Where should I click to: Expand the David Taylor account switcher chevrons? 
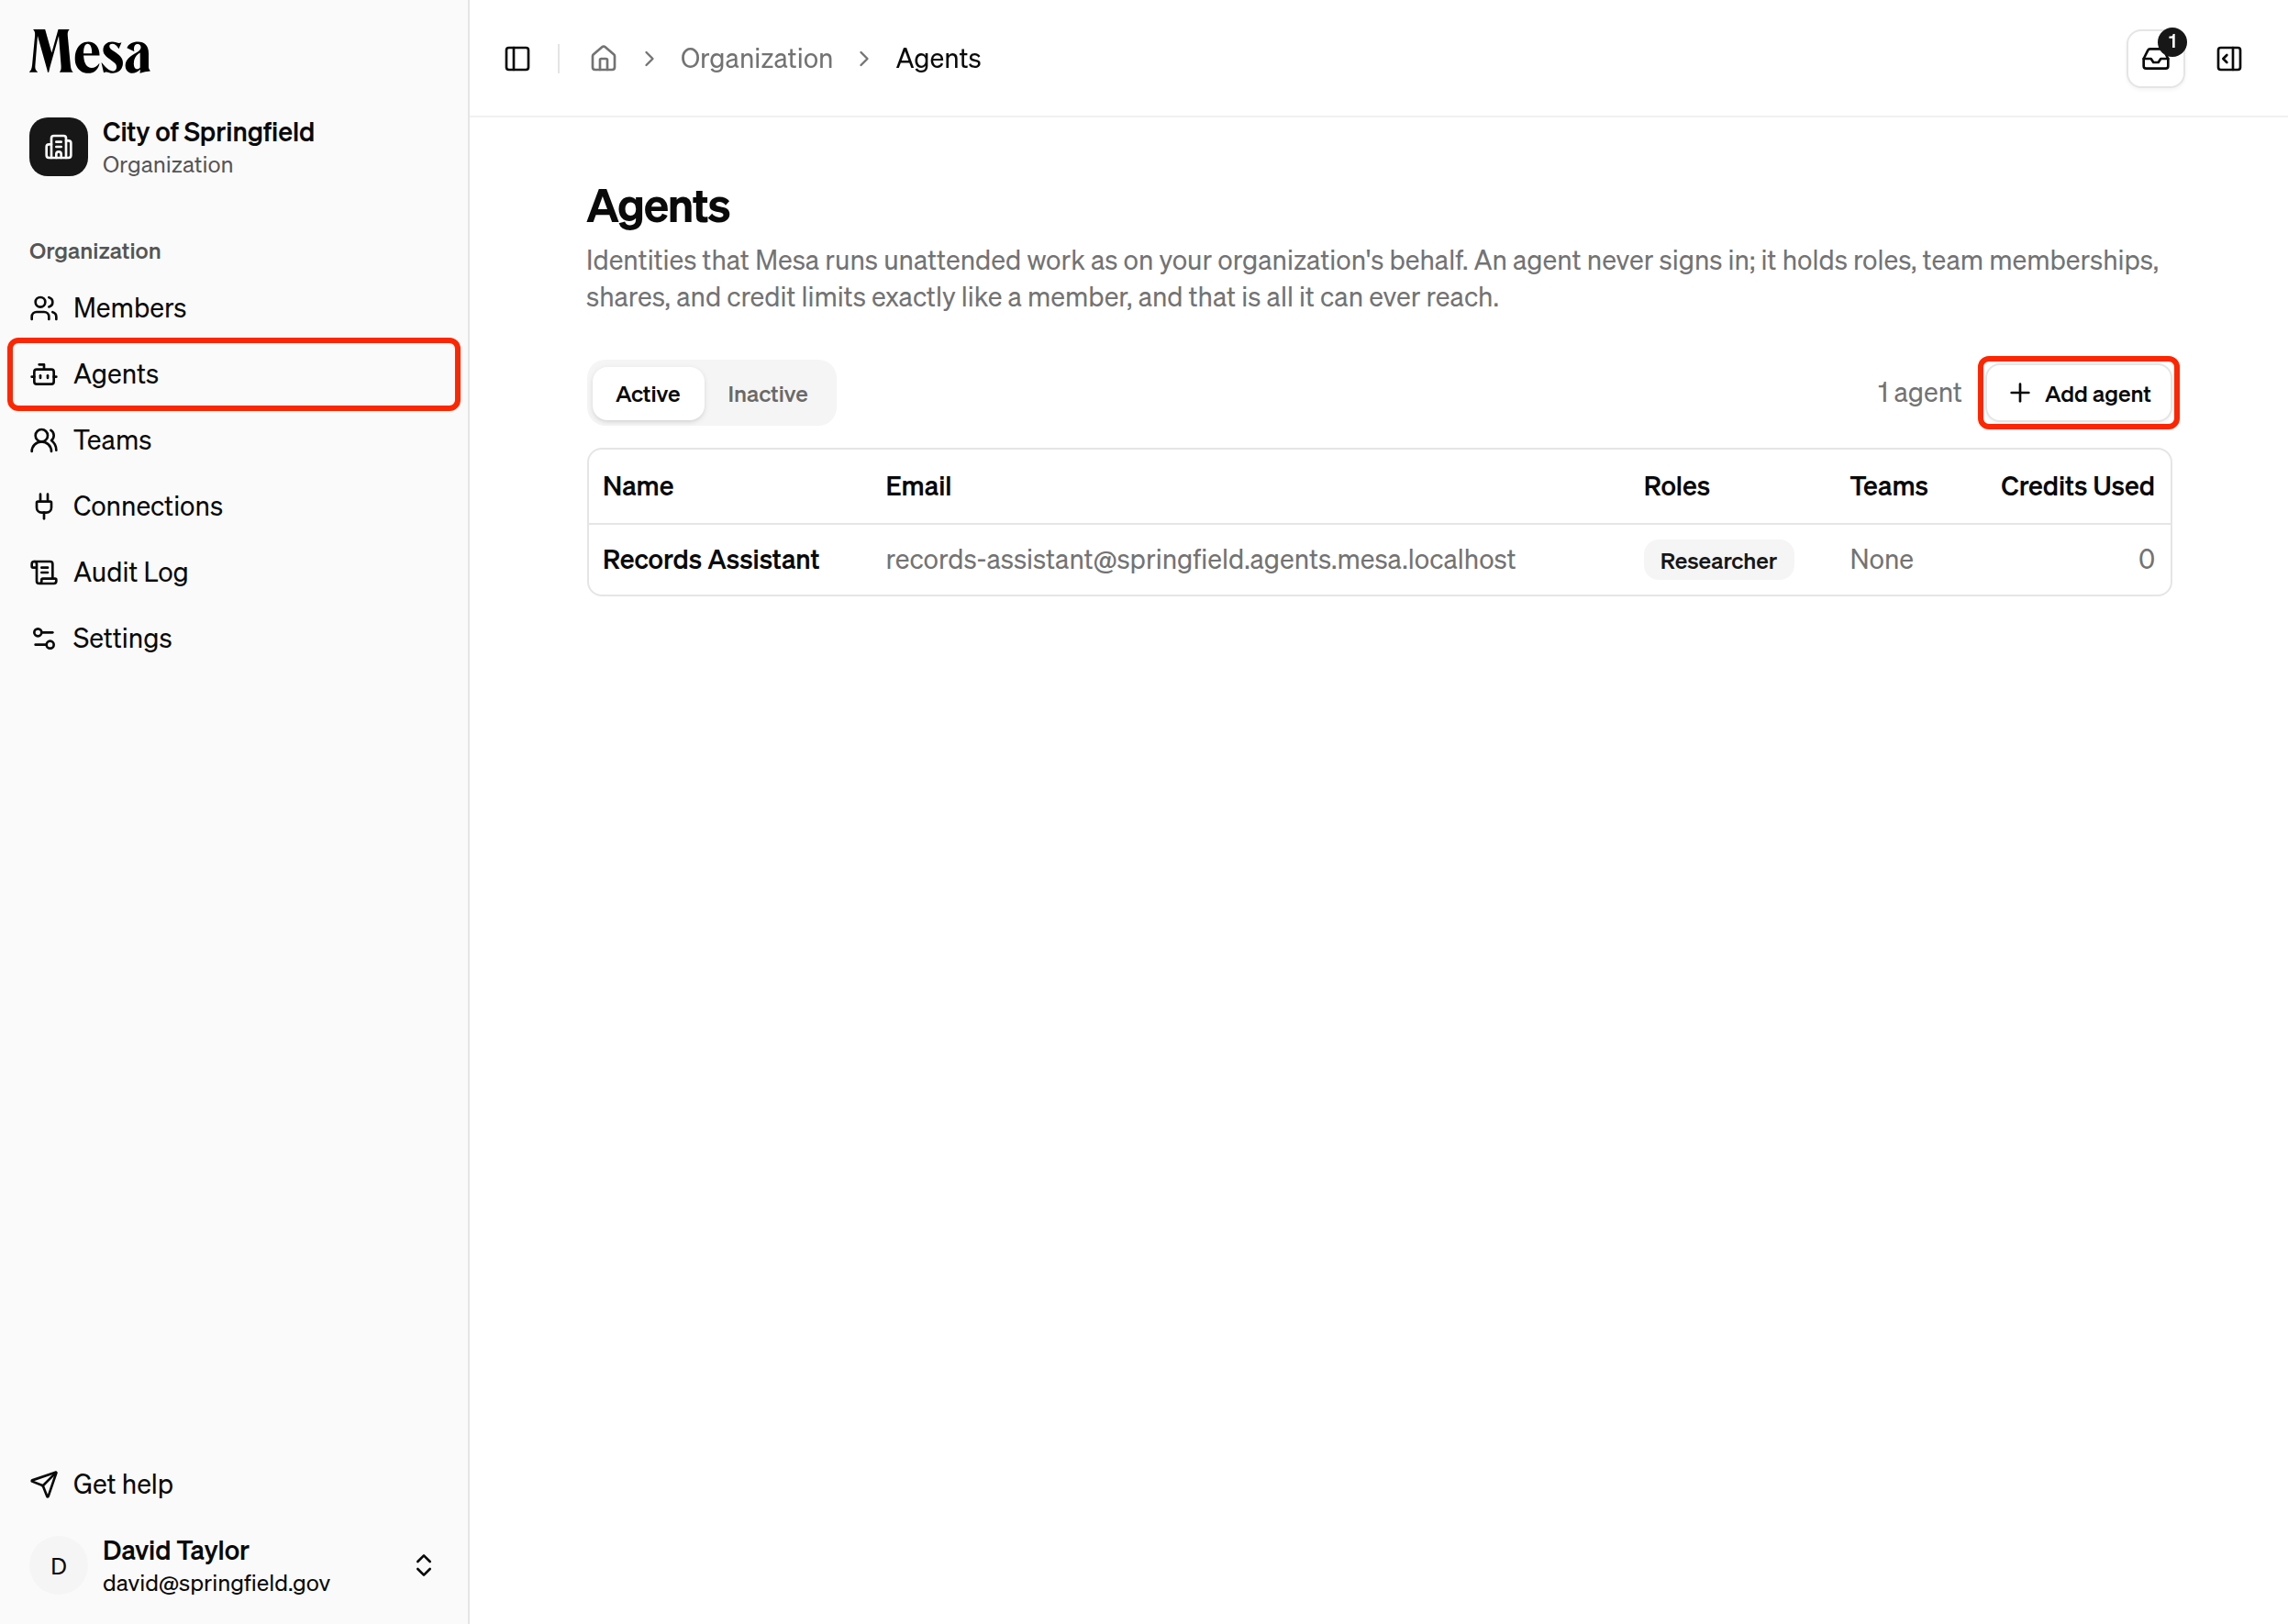(x=424, y=1565)
